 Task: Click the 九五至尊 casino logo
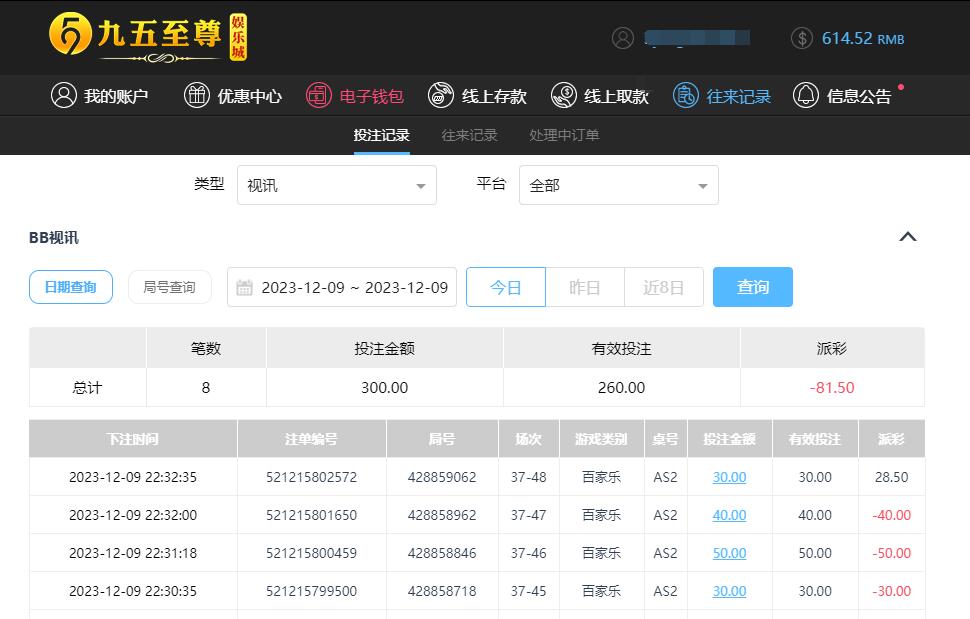[148, 37]
